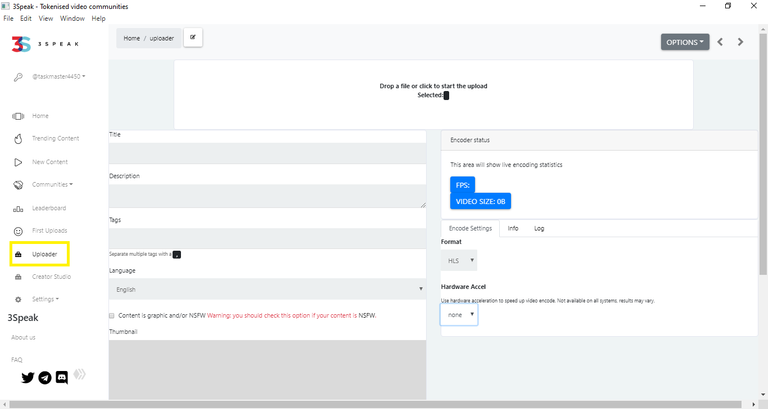Check the graphic/NSFW content checkbox
This screenshot has height=409, width=768.
(x=112, y=316)
